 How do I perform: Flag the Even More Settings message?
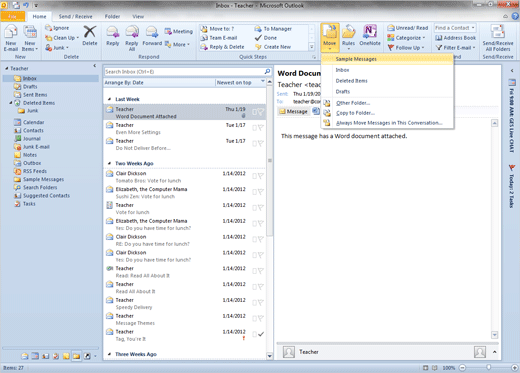[261, 128]
